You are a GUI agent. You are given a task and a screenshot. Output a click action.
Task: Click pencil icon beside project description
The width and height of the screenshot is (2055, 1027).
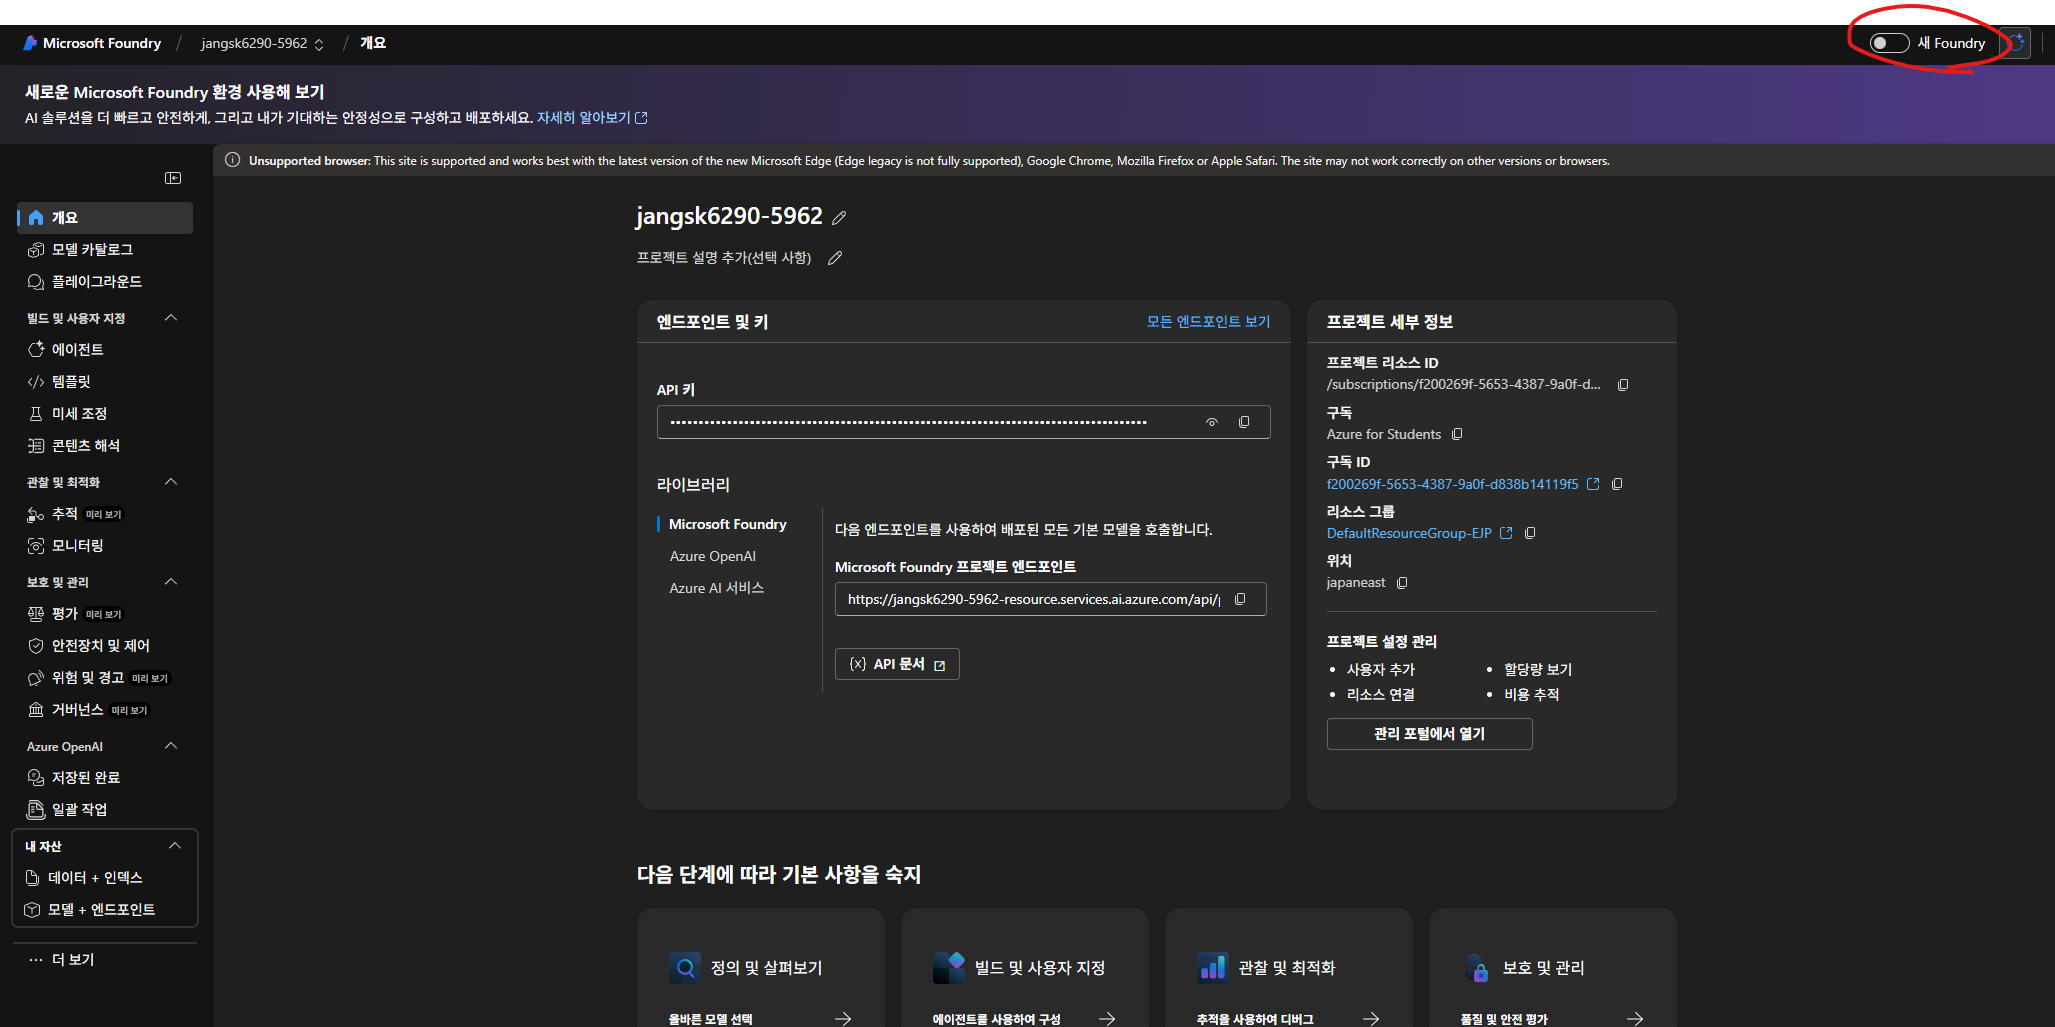(x=835, y=258)
